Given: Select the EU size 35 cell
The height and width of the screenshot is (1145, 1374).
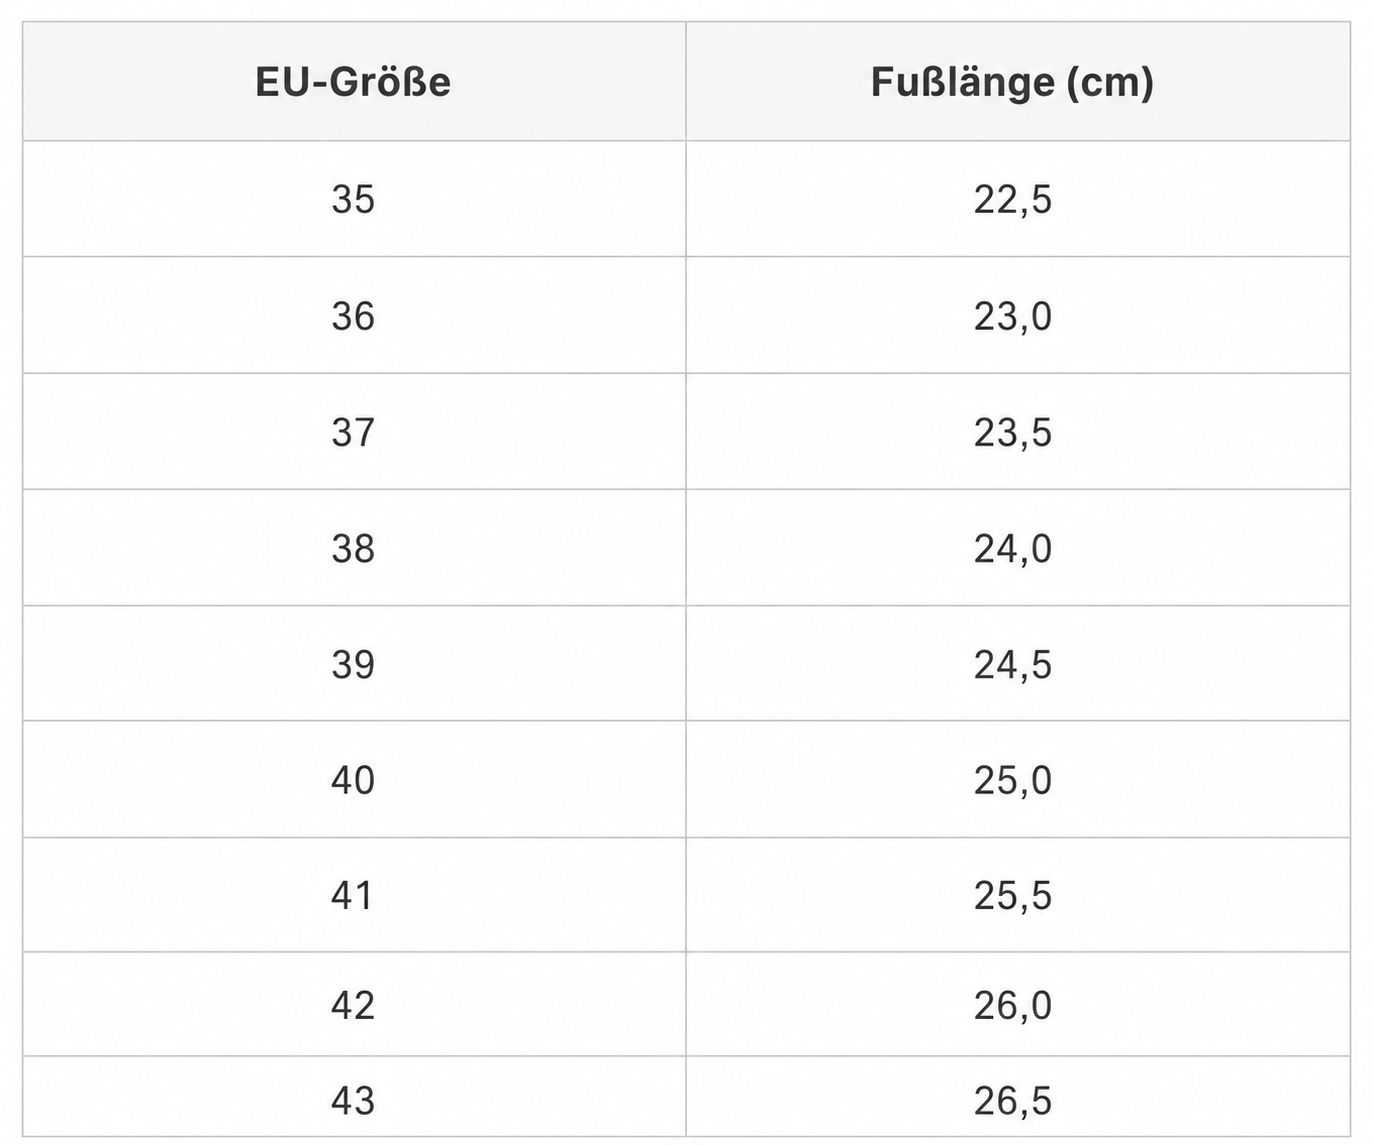Looking at the screenshot, I should (x=353, y=199).
